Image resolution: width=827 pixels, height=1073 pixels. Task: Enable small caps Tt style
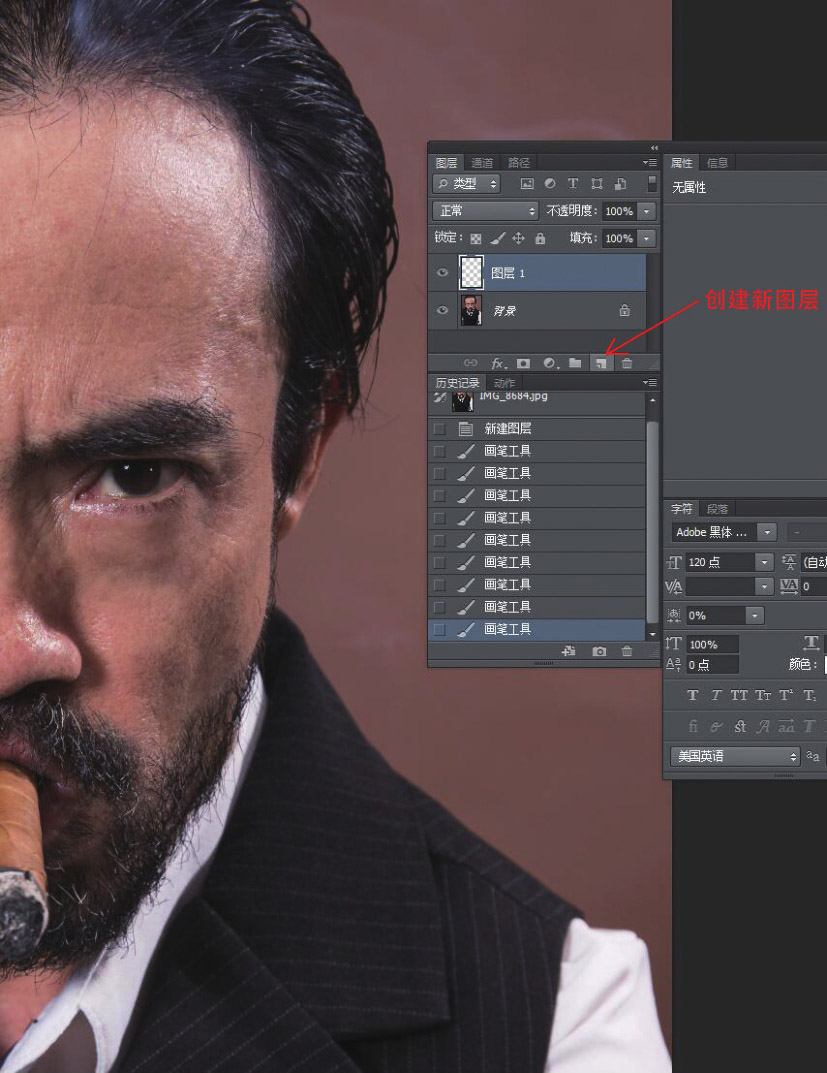coord(763,695)
